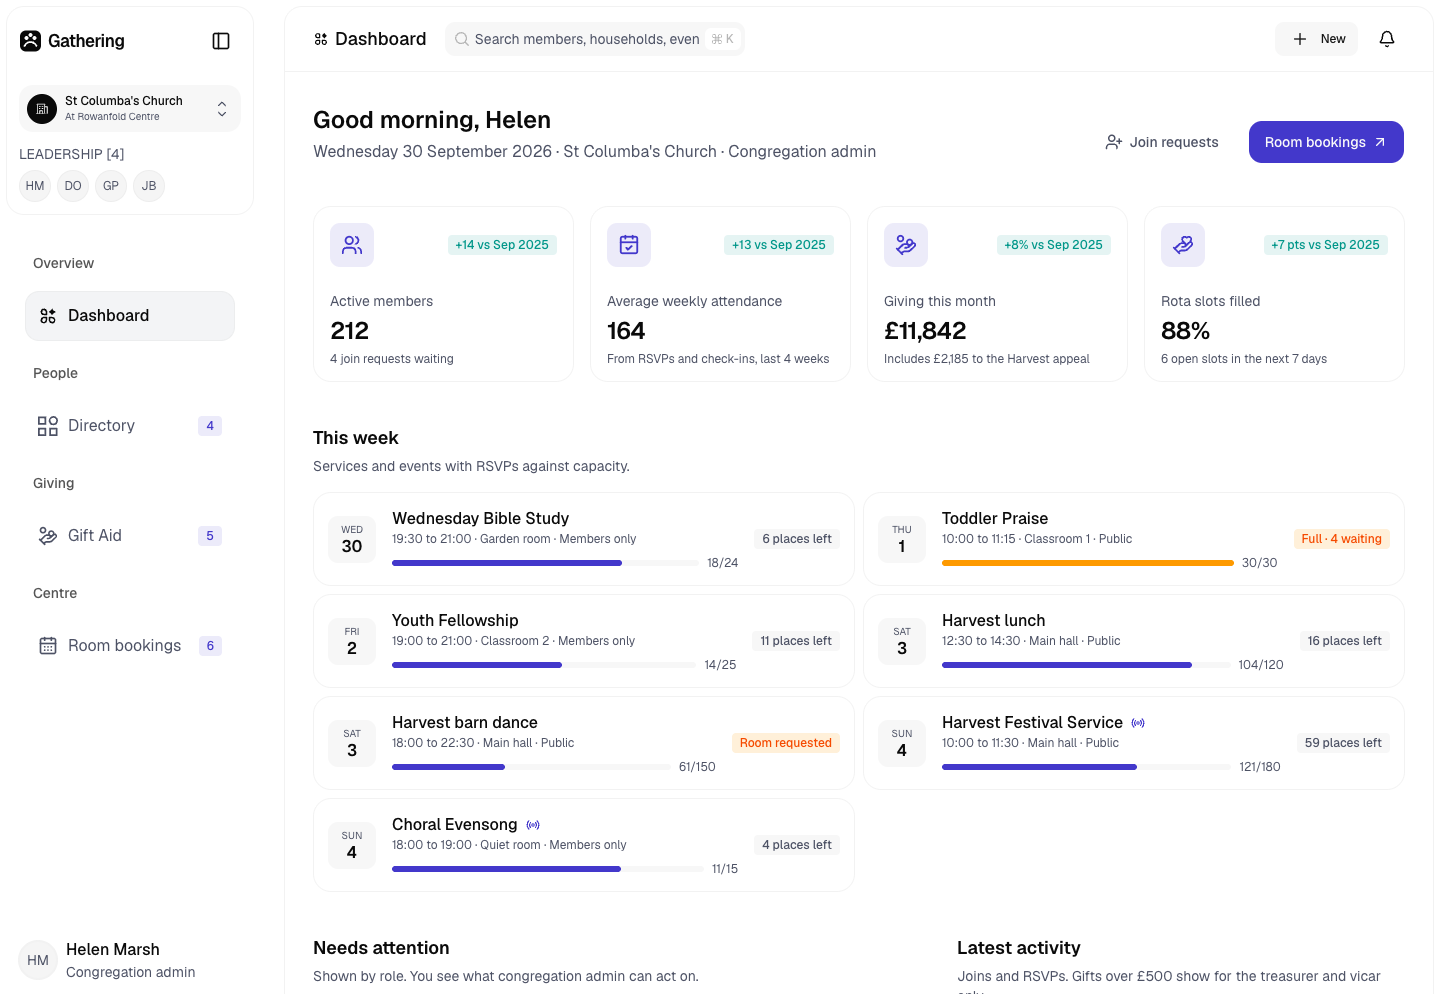Click the Gathering app logo
Viewport: 1440px width, 1000px height.
(x=31, y=41)
